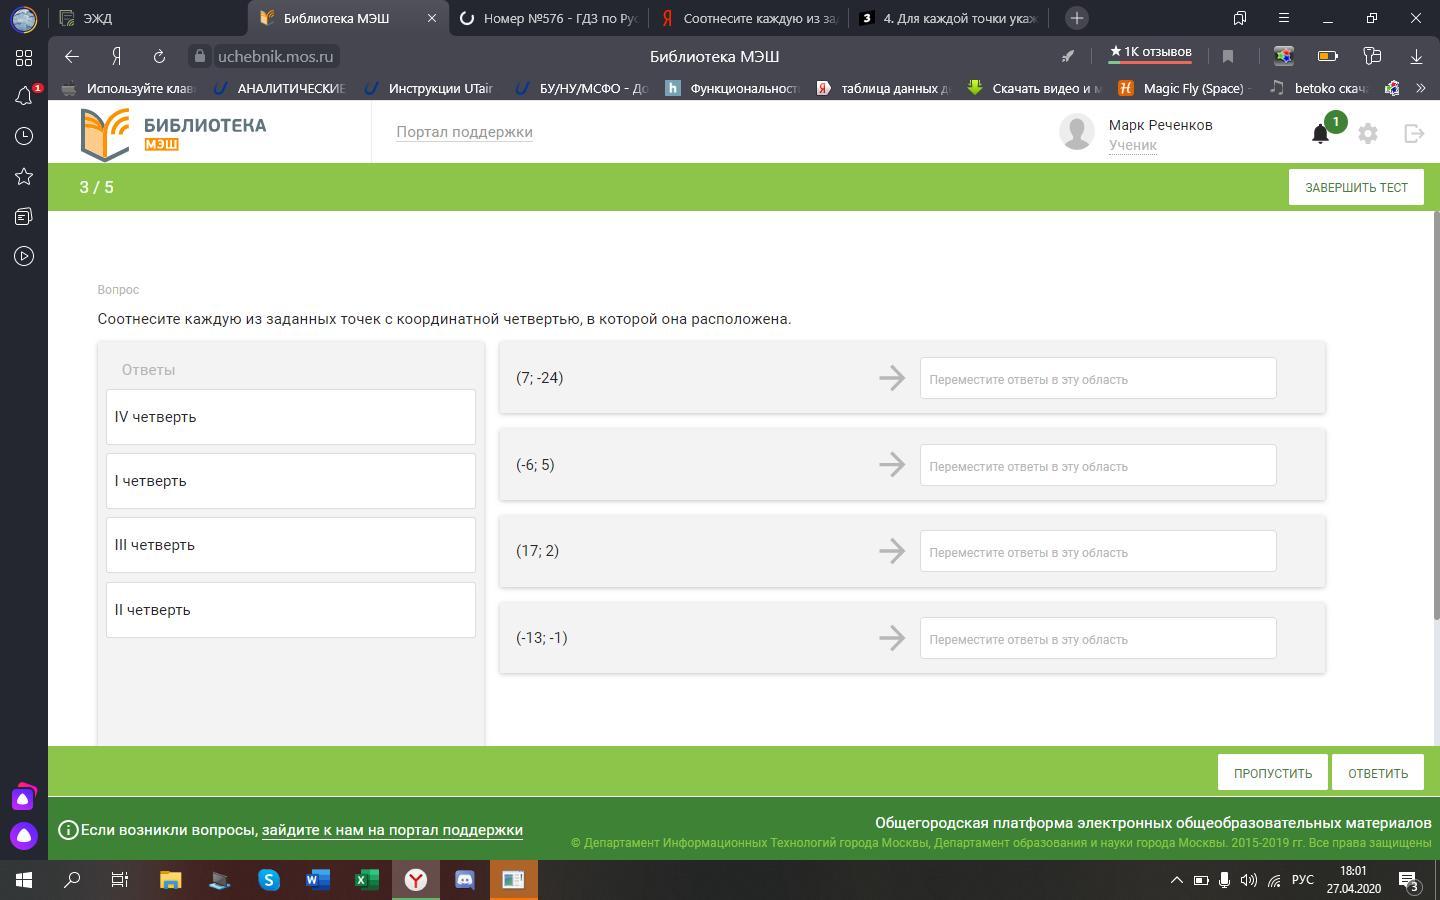Viewport: 1440px width, 900px height.
Task: Open the 'АНАЛИТИЧЕСКИЕ' bookmark
Action: point(280,88)
